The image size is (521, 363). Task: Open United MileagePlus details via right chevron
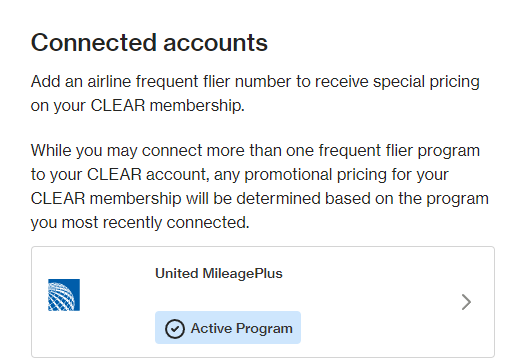pyautogui.click(x=466, y=302)
